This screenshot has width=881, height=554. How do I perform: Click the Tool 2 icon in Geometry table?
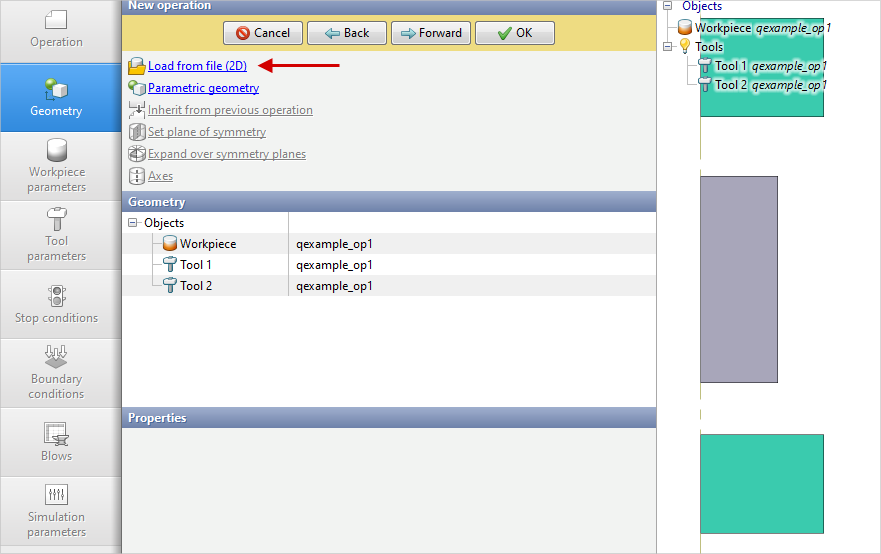click(169, 286)
